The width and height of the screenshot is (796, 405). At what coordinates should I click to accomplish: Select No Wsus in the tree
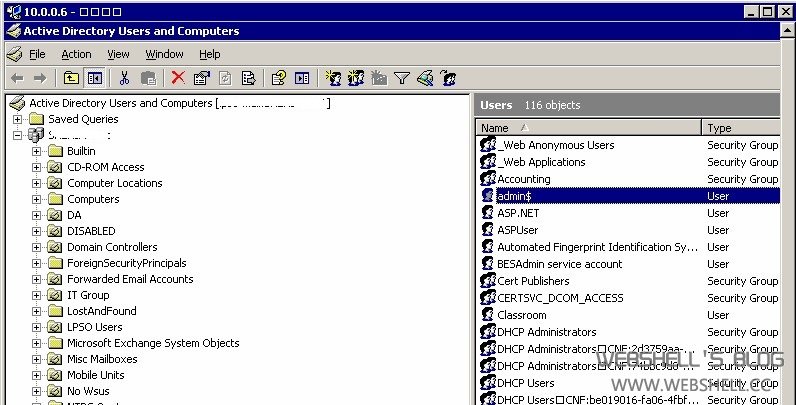pos(88,391)
